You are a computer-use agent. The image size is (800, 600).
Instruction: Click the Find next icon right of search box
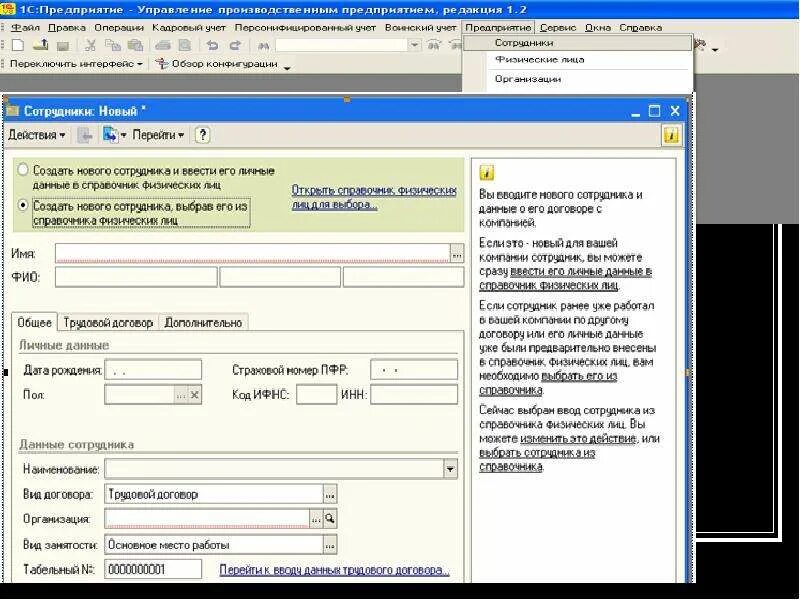pos(434,45)
